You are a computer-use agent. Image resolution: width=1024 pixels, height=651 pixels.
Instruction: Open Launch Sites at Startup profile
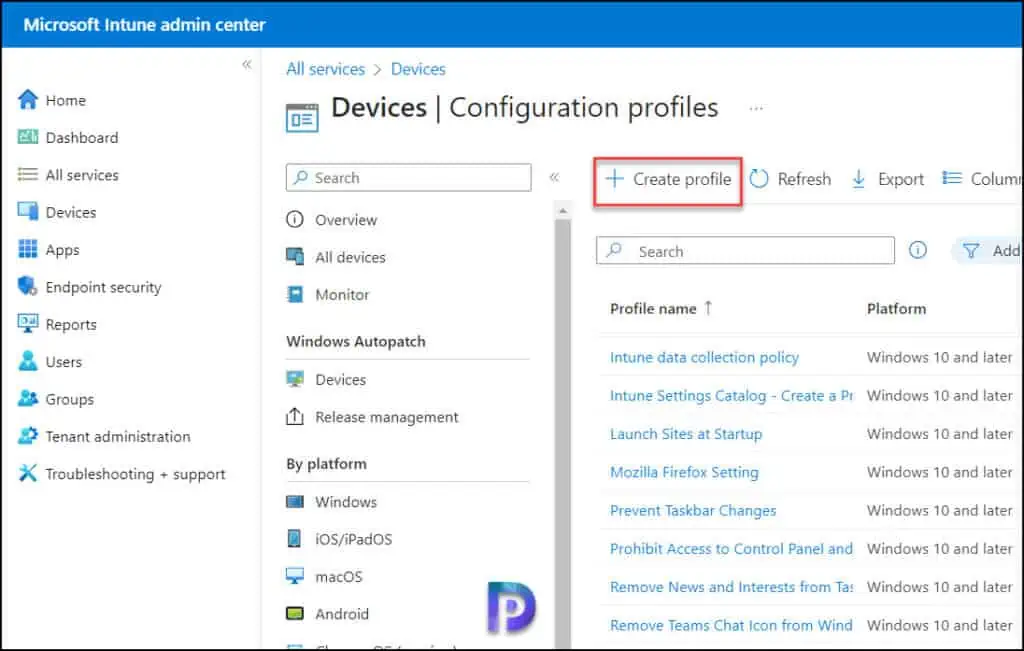[x=686, y=434]
